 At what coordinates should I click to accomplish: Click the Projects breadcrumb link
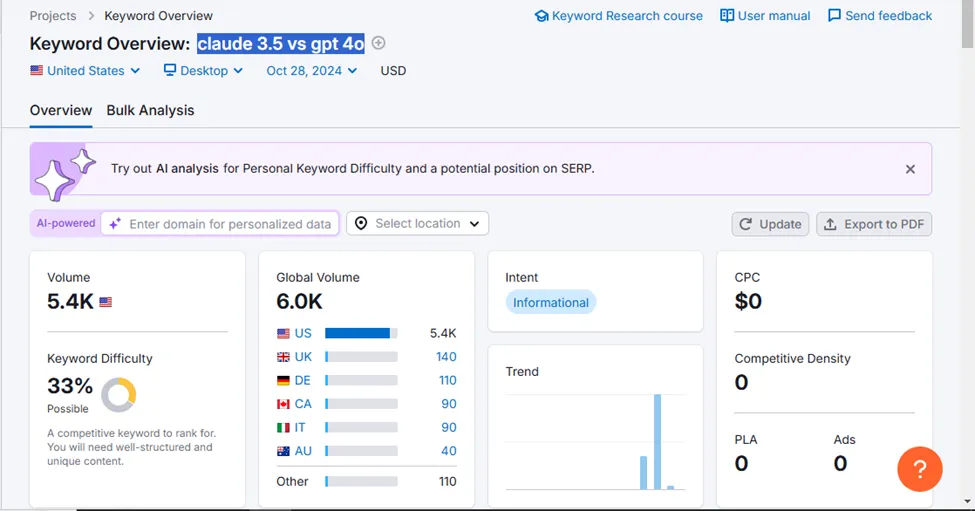point(53,16)
